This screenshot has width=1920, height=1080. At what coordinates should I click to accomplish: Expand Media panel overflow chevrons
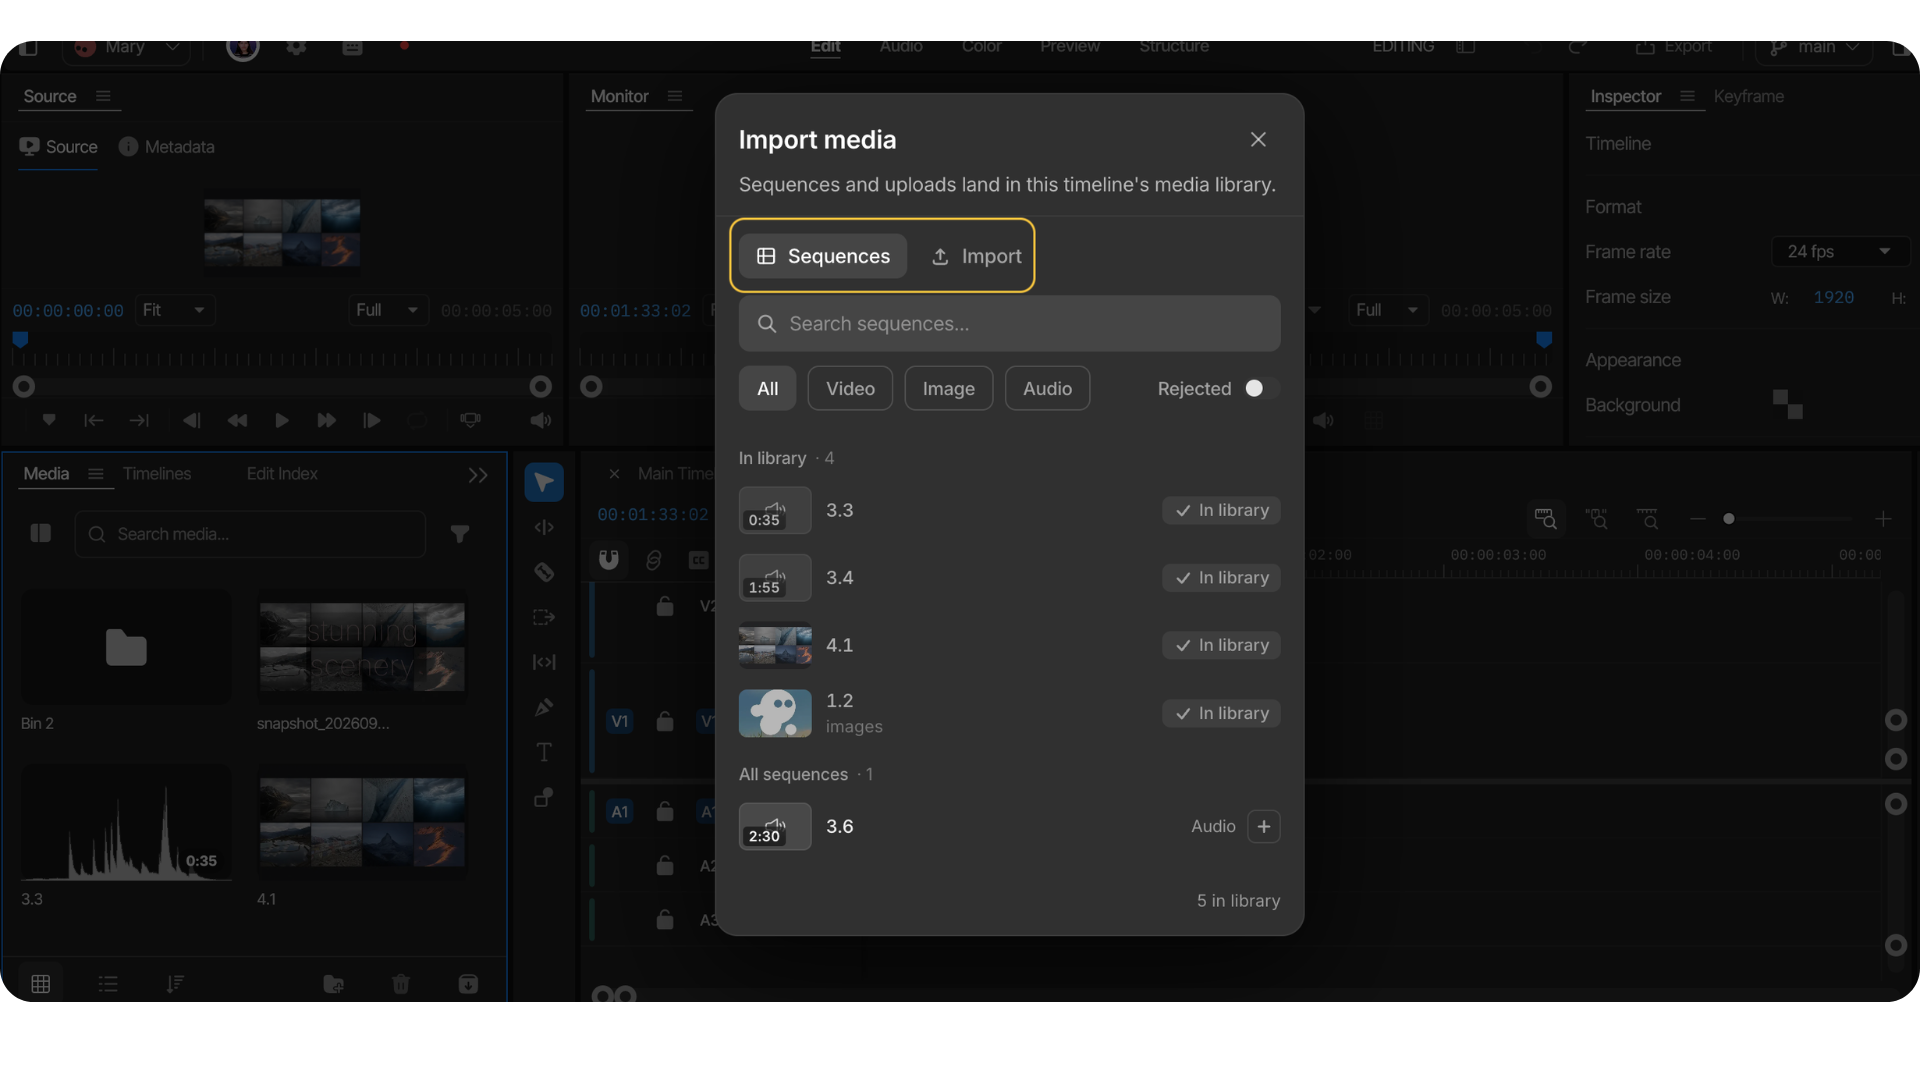[x=478, y=476]
